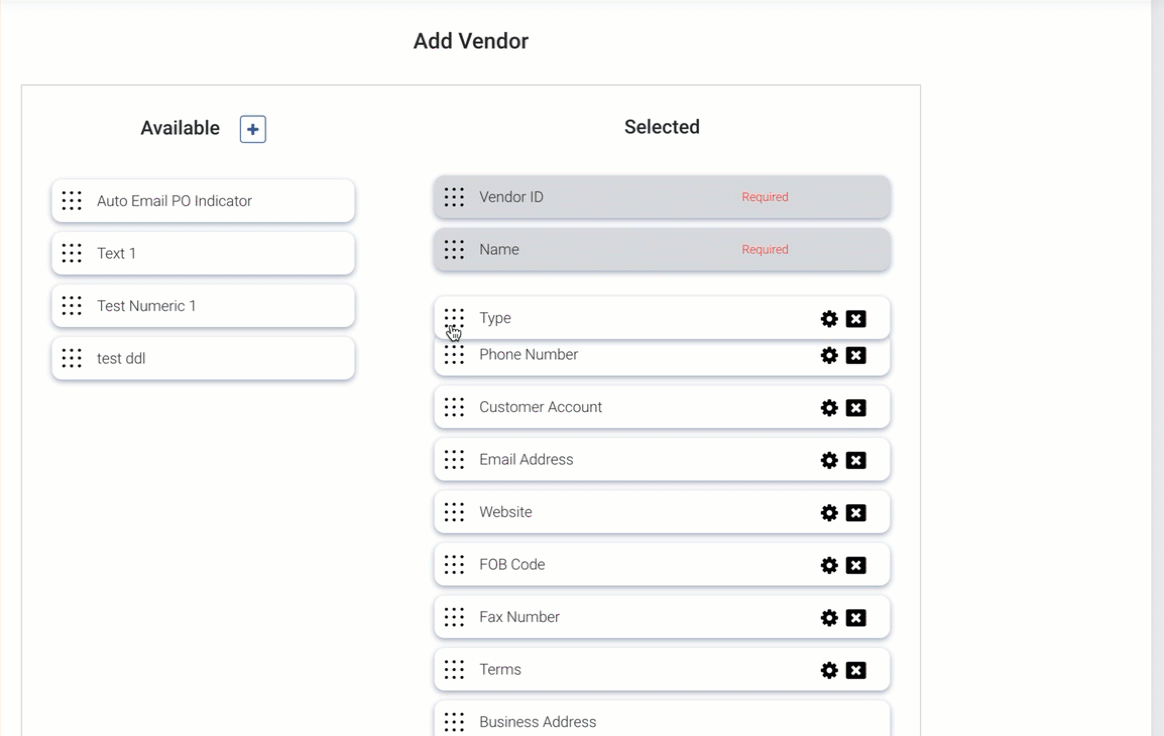Remove the Phone Number field
This screenshot has height=736, width=1164.
tap(856, 355)
